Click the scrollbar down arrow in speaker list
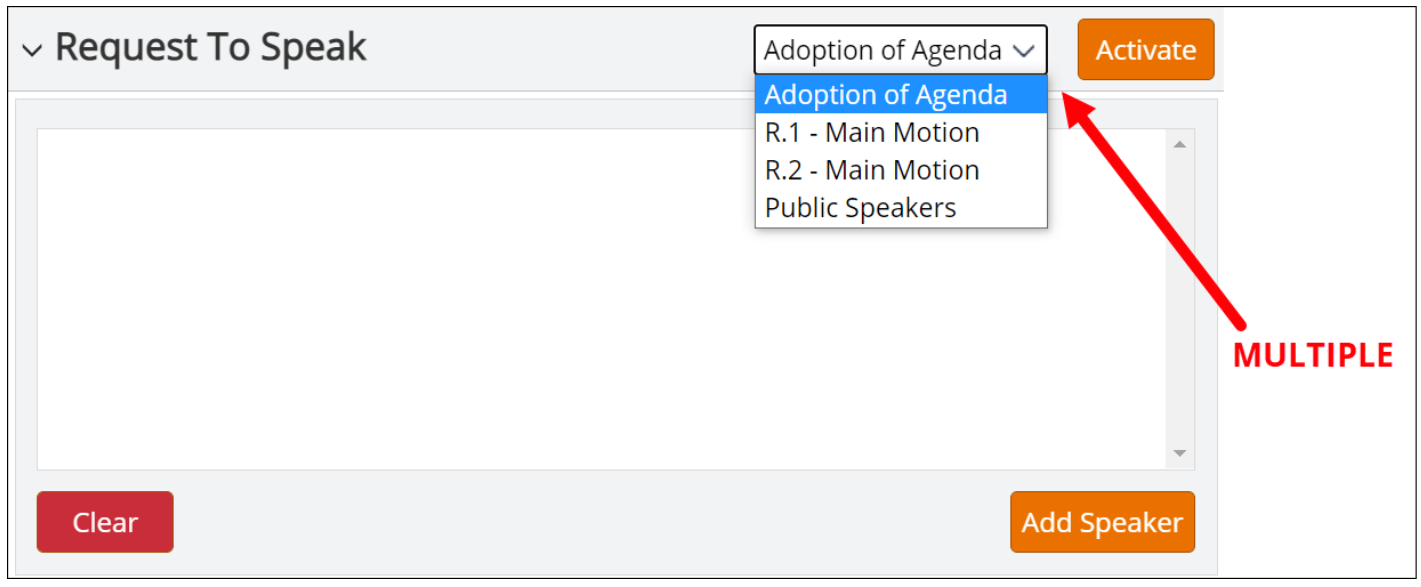The height and width of the screenshot is (587, 1421). pos(1180,454)
